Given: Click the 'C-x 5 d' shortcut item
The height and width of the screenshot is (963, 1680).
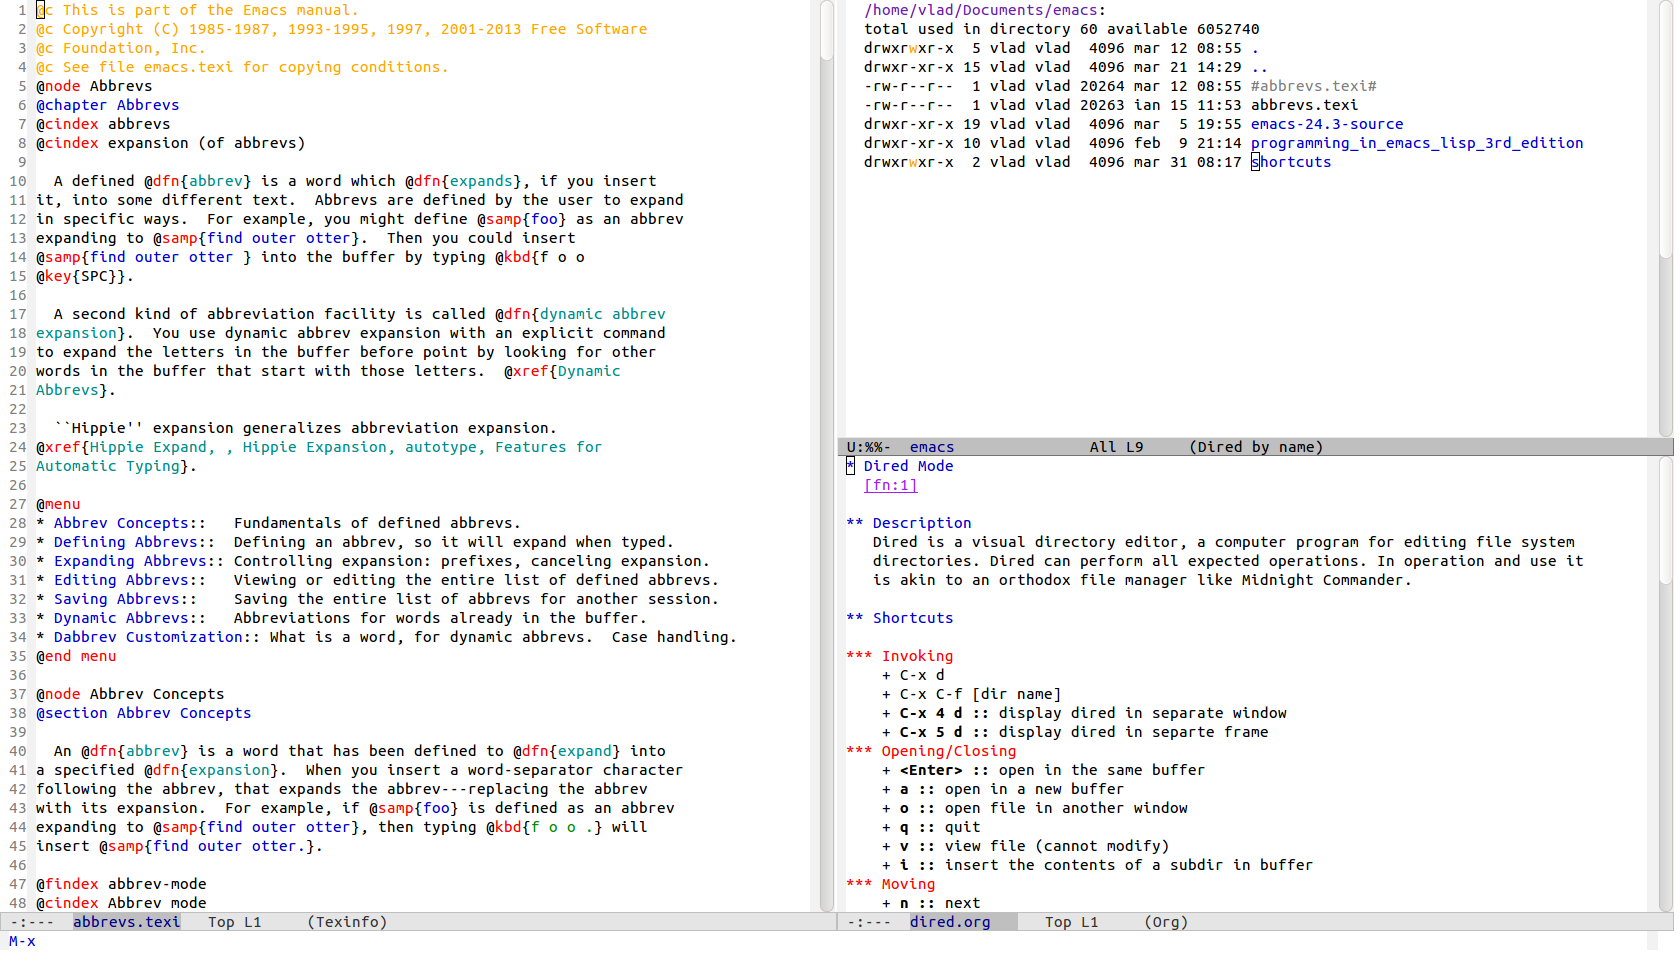Looking at the screenshot, I should [1075, 732].
